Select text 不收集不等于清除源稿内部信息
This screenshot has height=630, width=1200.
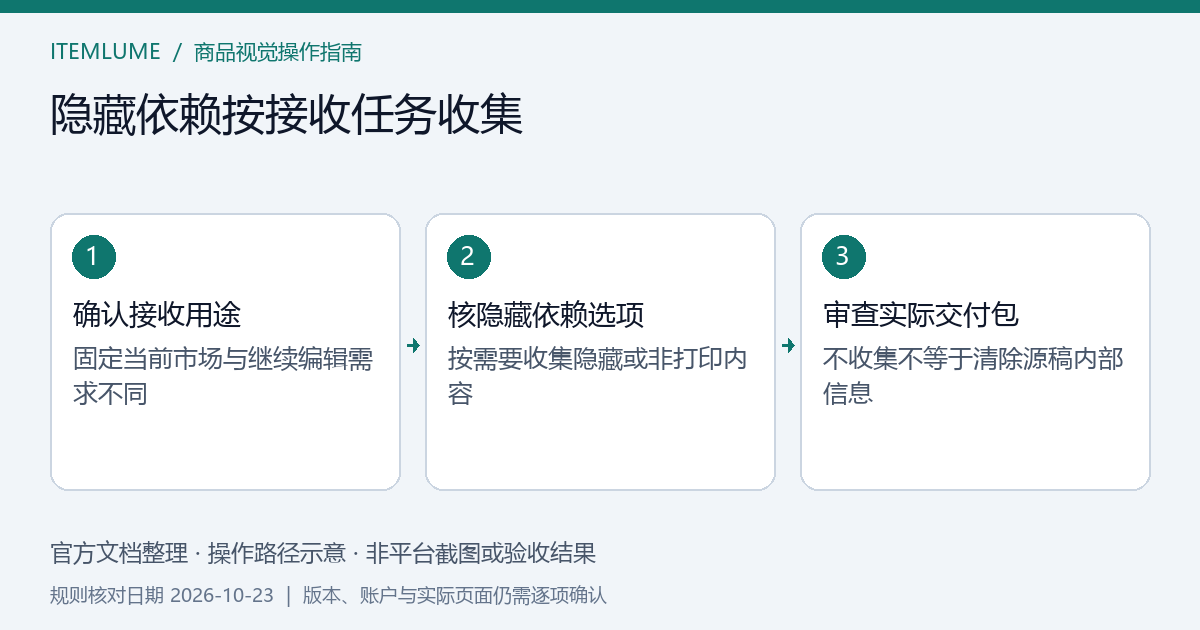(x=973, y=376)
